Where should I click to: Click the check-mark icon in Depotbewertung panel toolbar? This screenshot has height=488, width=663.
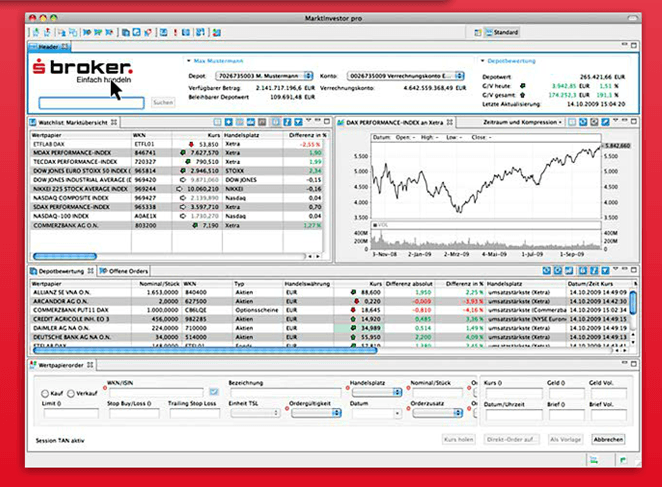[605, 271]
